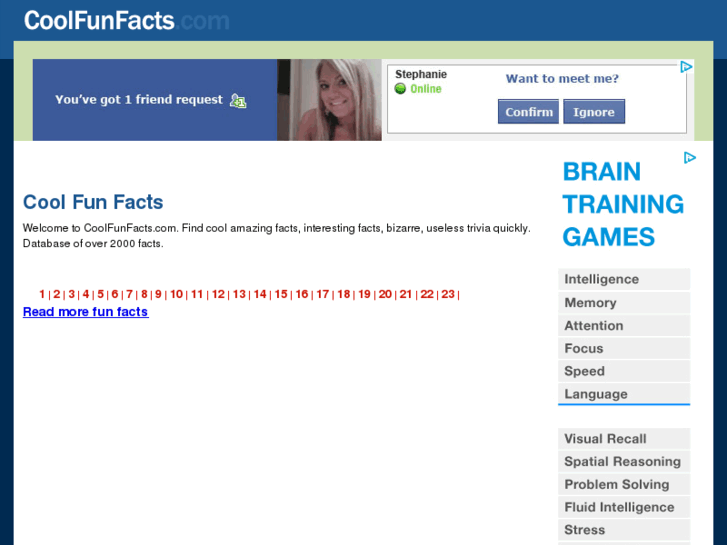727x545 pixels.
Task: Click the 'Want to meet me?' text
Action: (562, 78)
